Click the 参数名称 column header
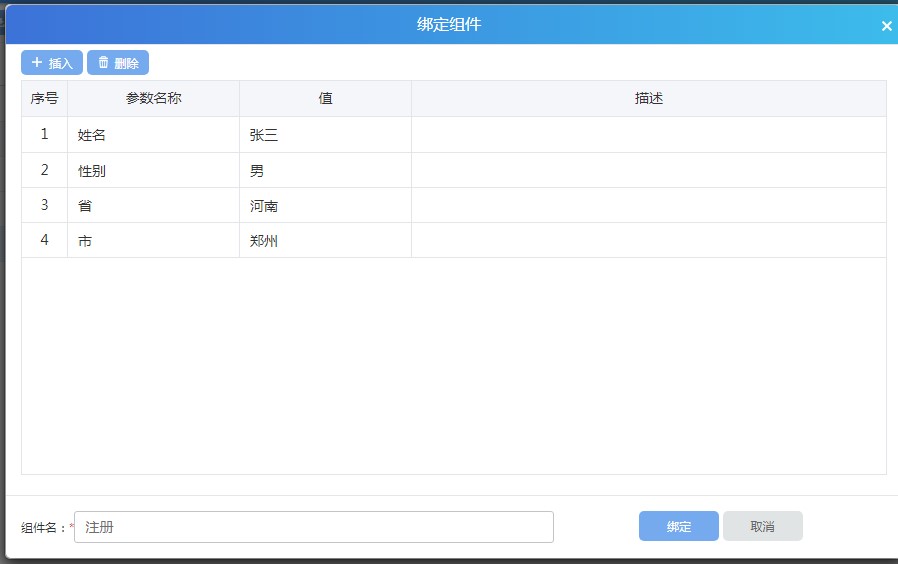The image size is (898, 564). tap(153, 99)
